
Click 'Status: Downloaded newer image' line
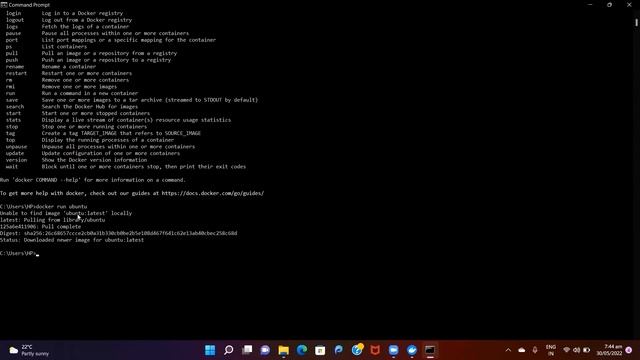click(x=72, y=240)
